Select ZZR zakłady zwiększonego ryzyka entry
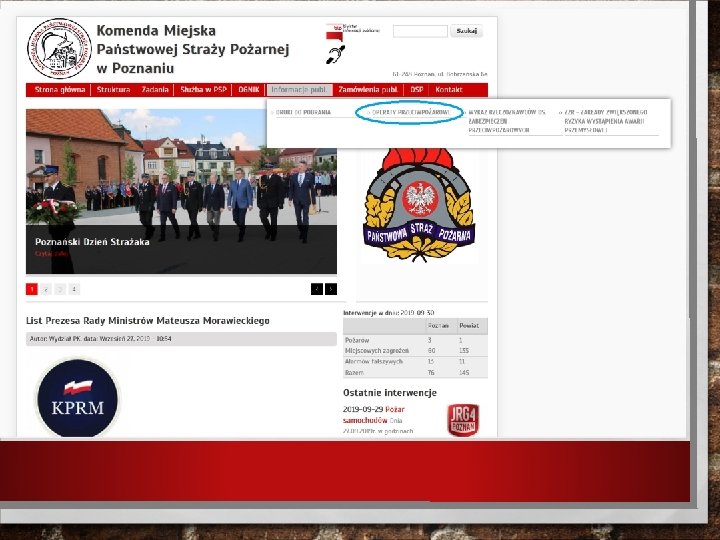Image resolution: width=720 pixels, height=540 pixels. click(604, 121)
